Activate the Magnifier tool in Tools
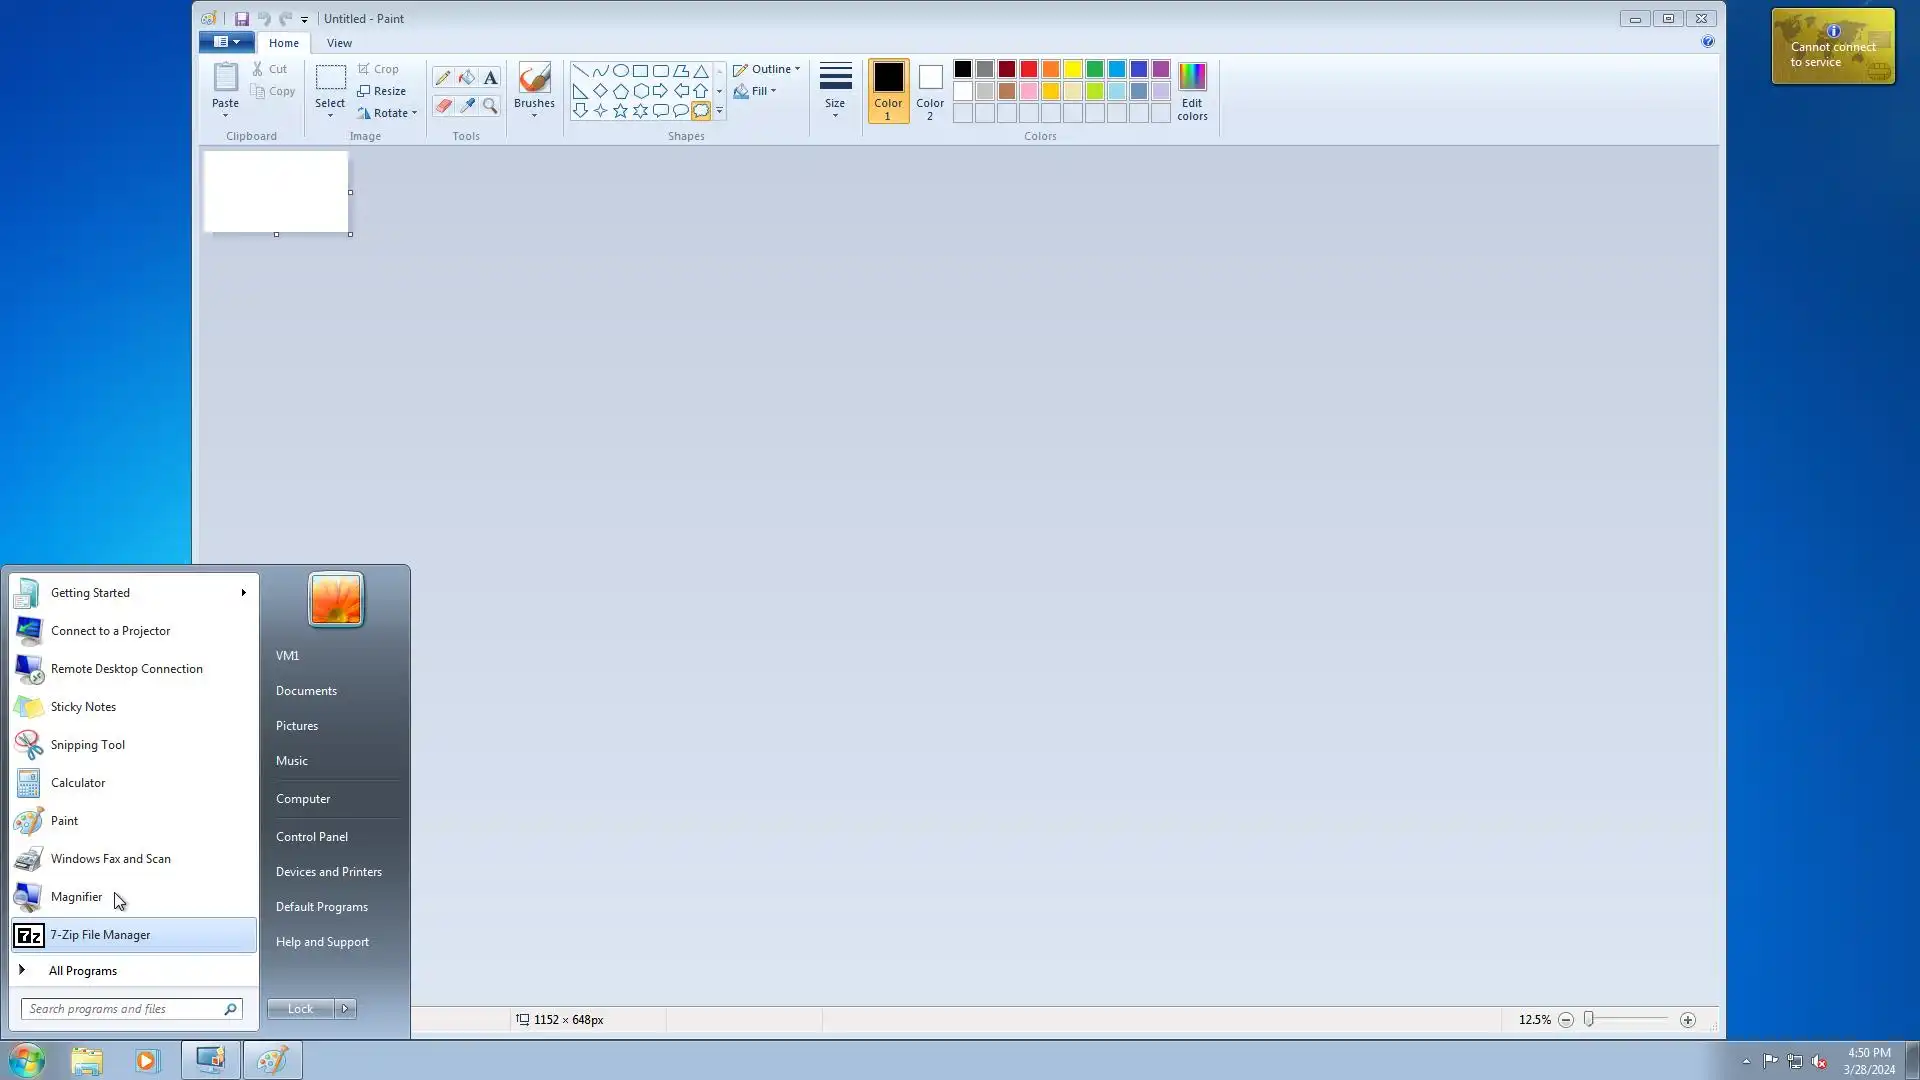This screenshot has width=1920, height=1080. pos(490,105)
